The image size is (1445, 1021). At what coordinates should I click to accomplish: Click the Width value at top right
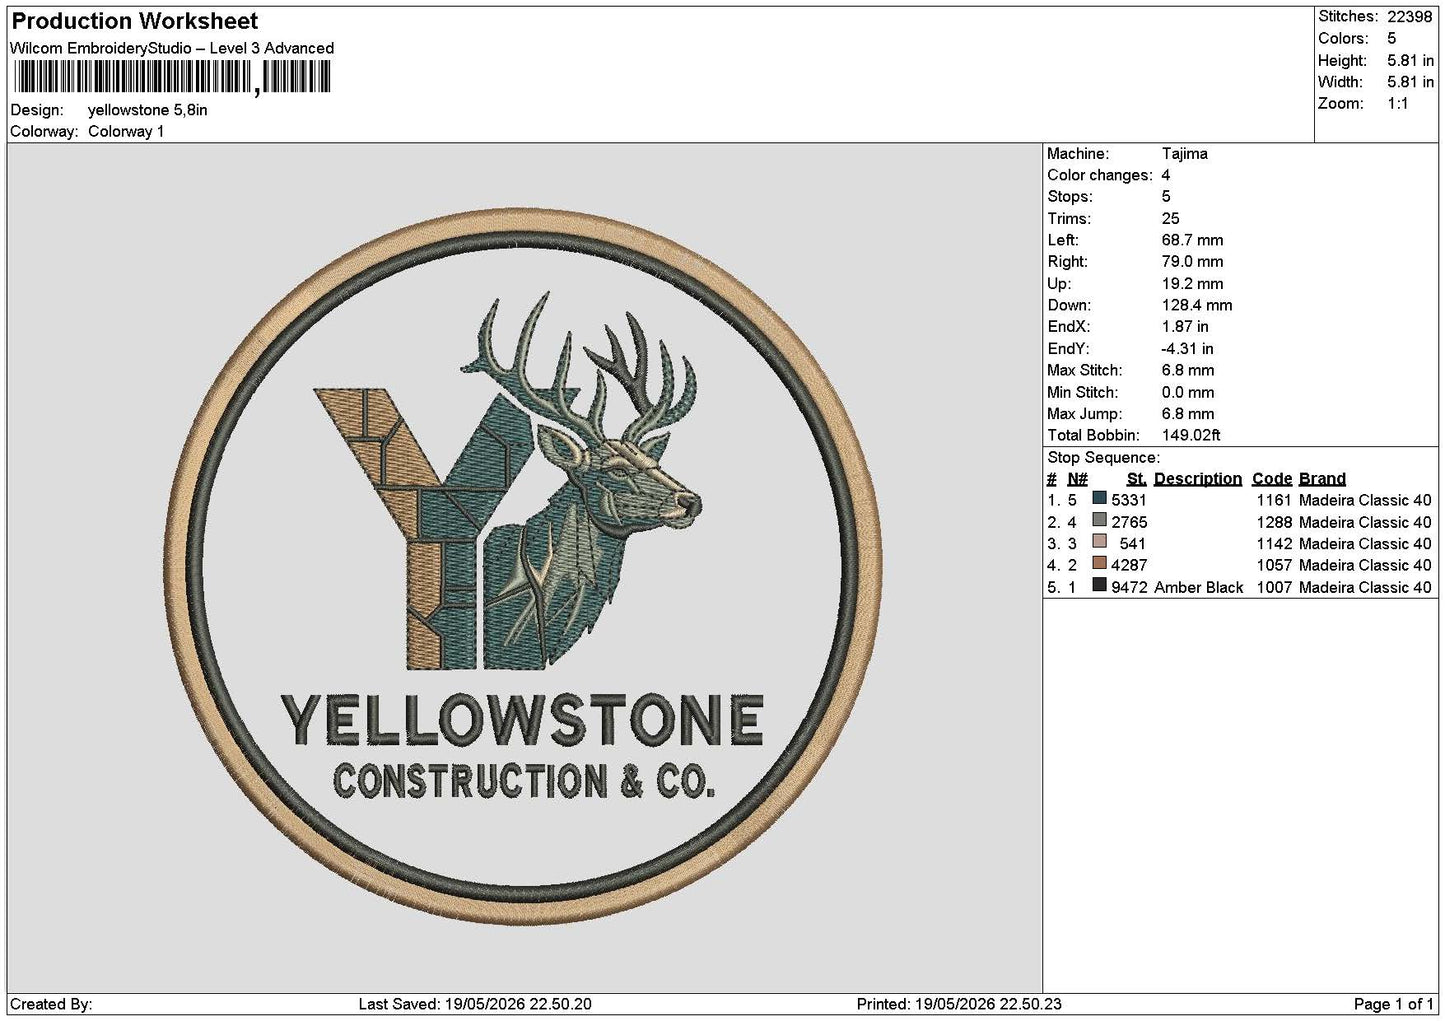(x=1410, y=82)
